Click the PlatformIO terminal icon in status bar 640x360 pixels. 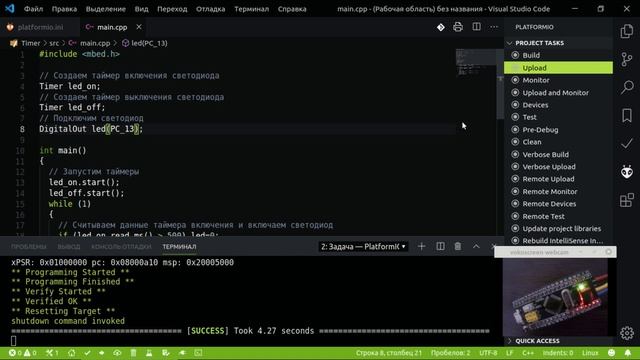pos(198,353)
